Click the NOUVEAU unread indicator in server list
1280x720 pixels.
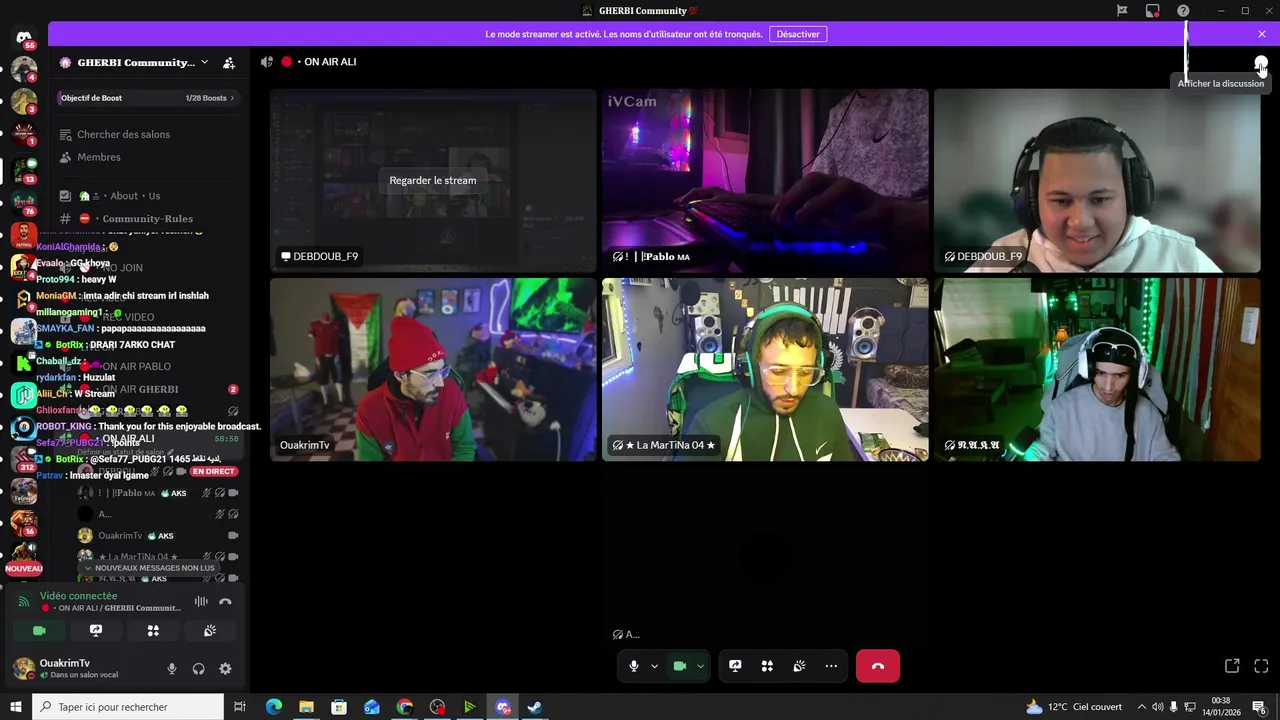[24, 568]
